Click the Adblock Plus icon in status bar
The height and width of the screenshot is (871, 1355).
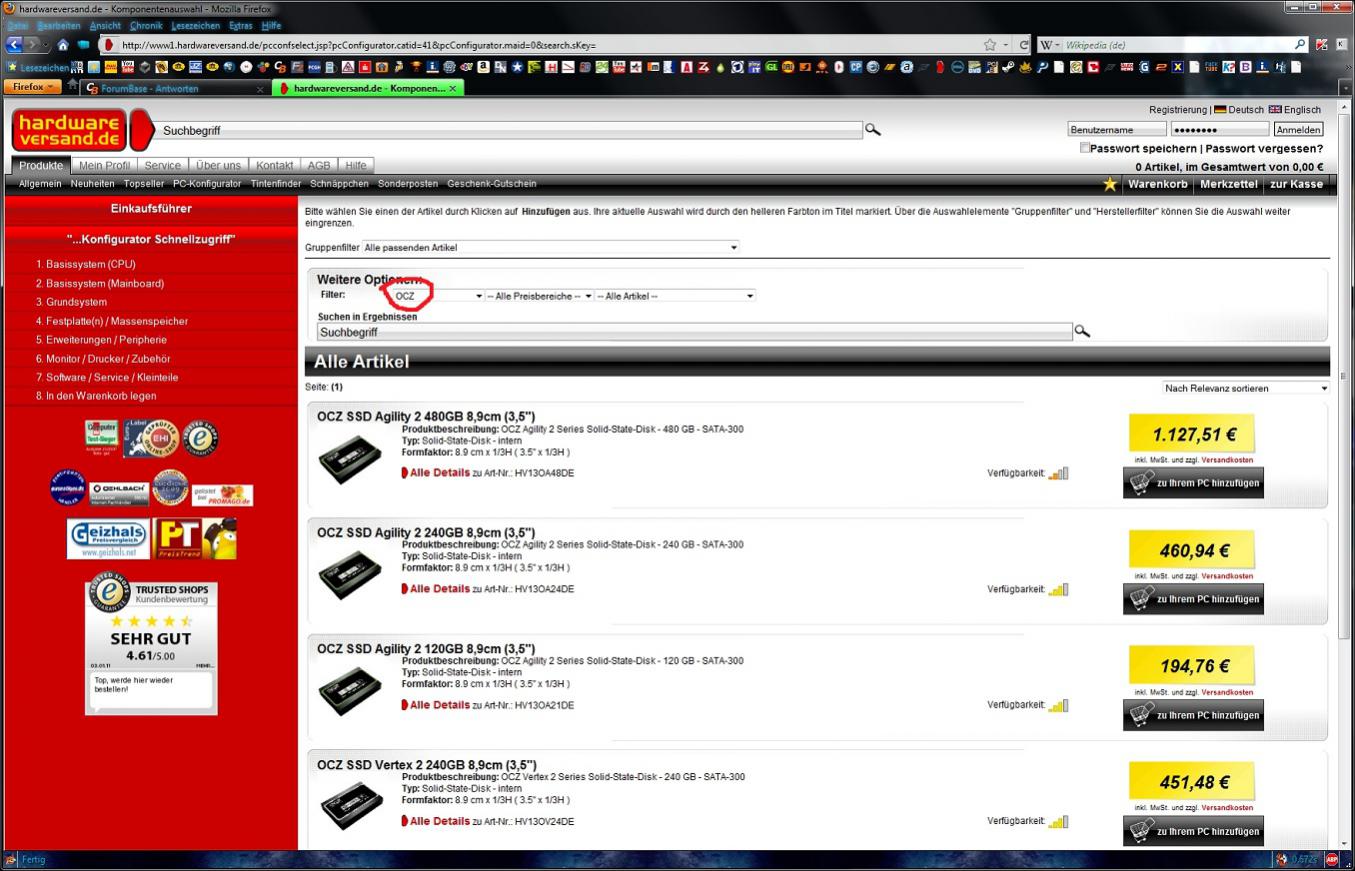coord(1332,859)
